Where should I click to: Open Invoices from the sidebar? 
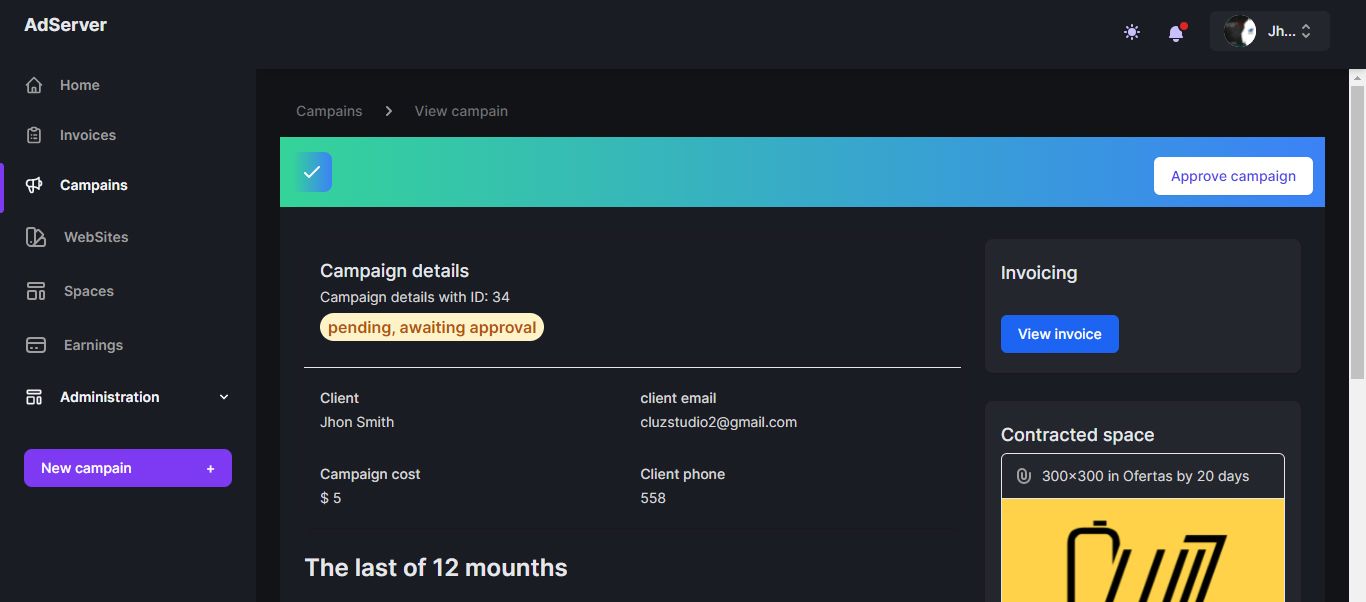click(88, 136)
